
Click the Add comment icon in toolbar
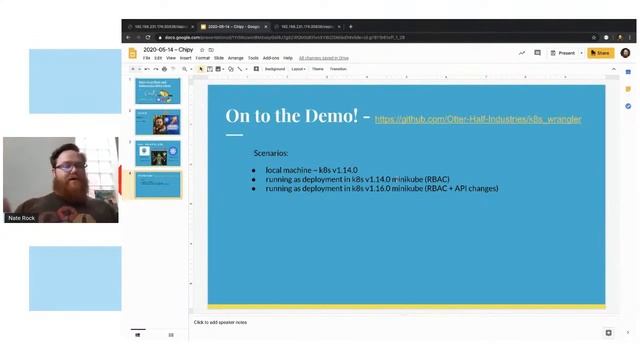[x=256, y=69]
